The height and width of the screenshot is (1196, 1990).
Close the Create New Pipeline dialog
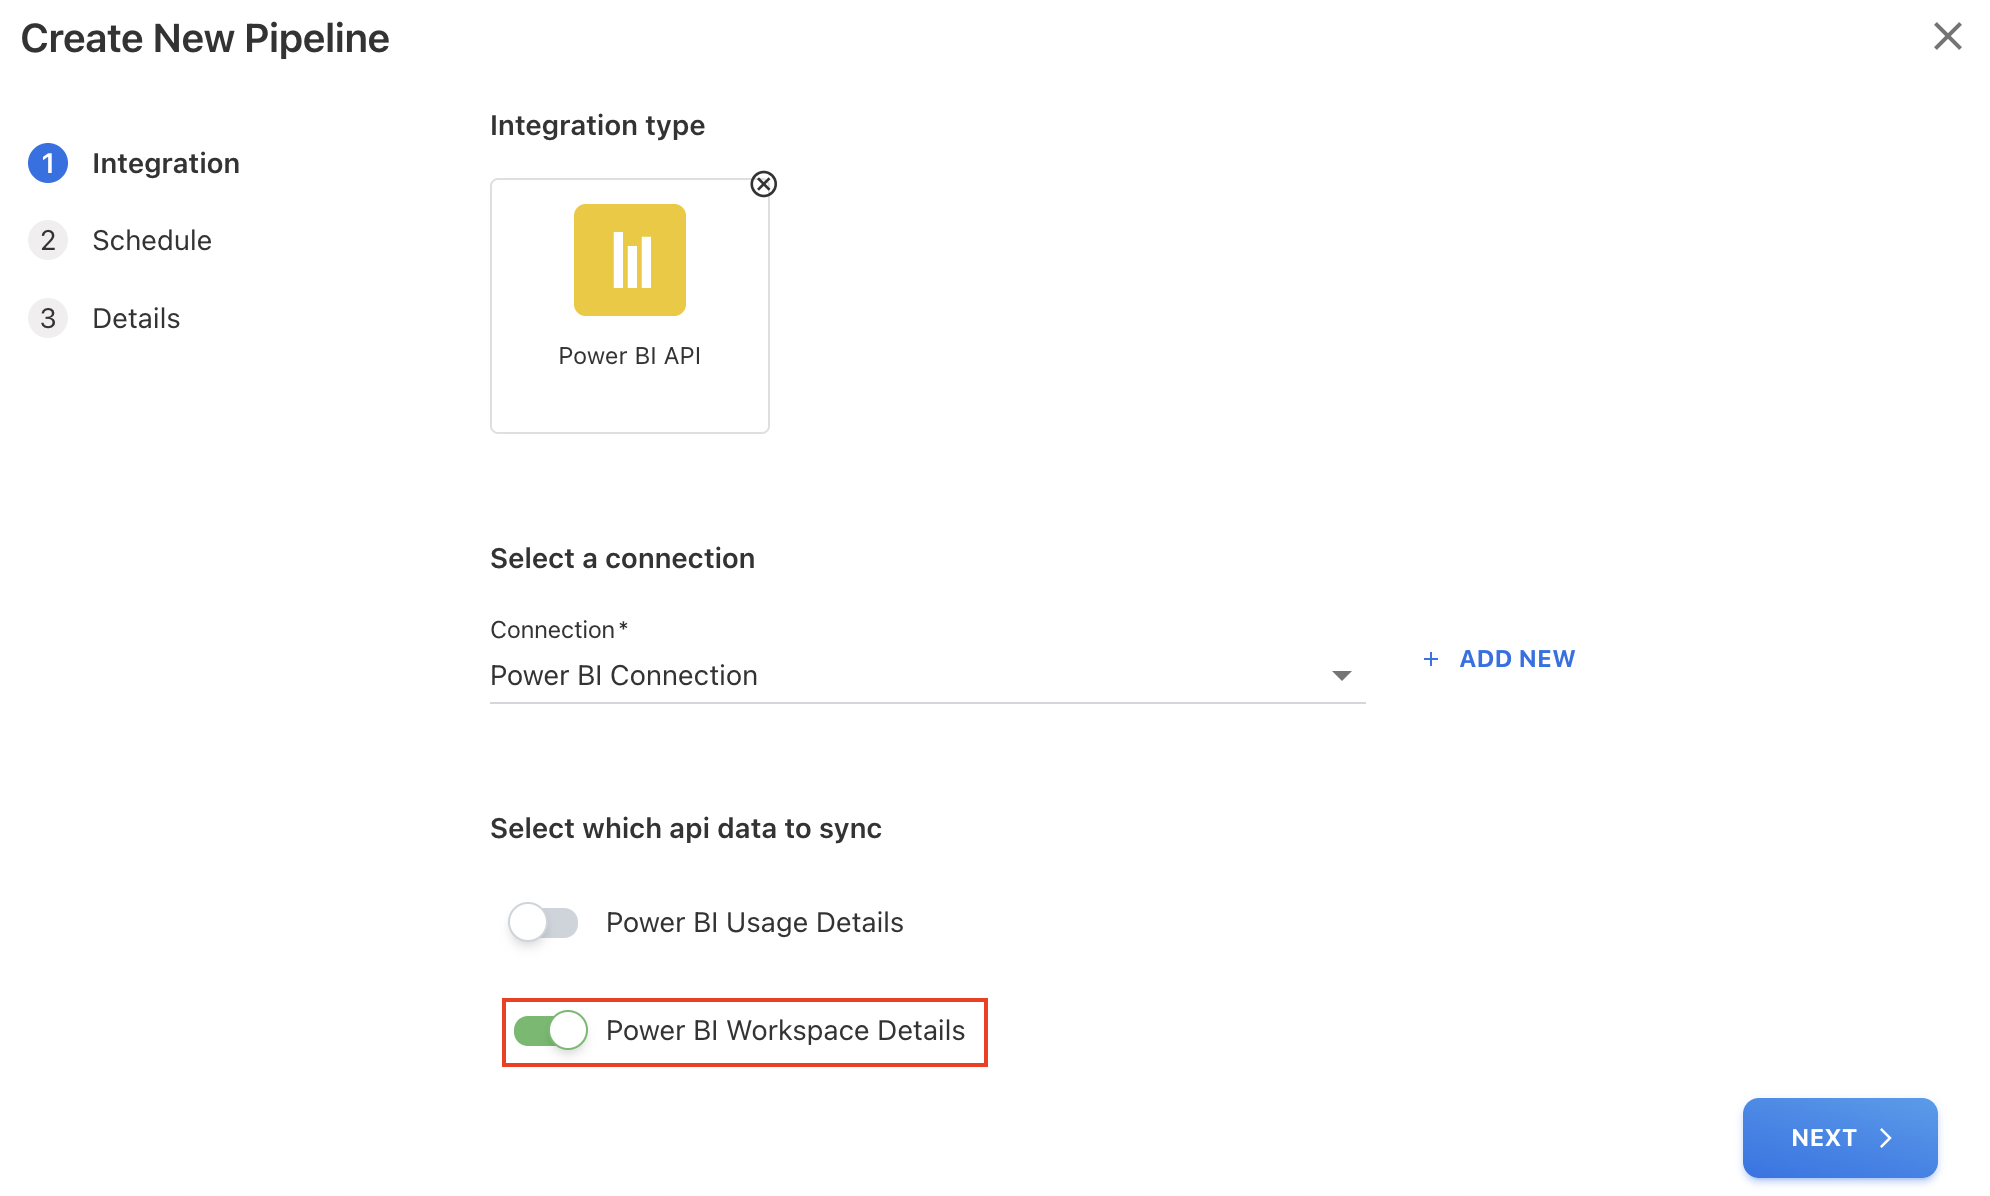[1947, 37]
